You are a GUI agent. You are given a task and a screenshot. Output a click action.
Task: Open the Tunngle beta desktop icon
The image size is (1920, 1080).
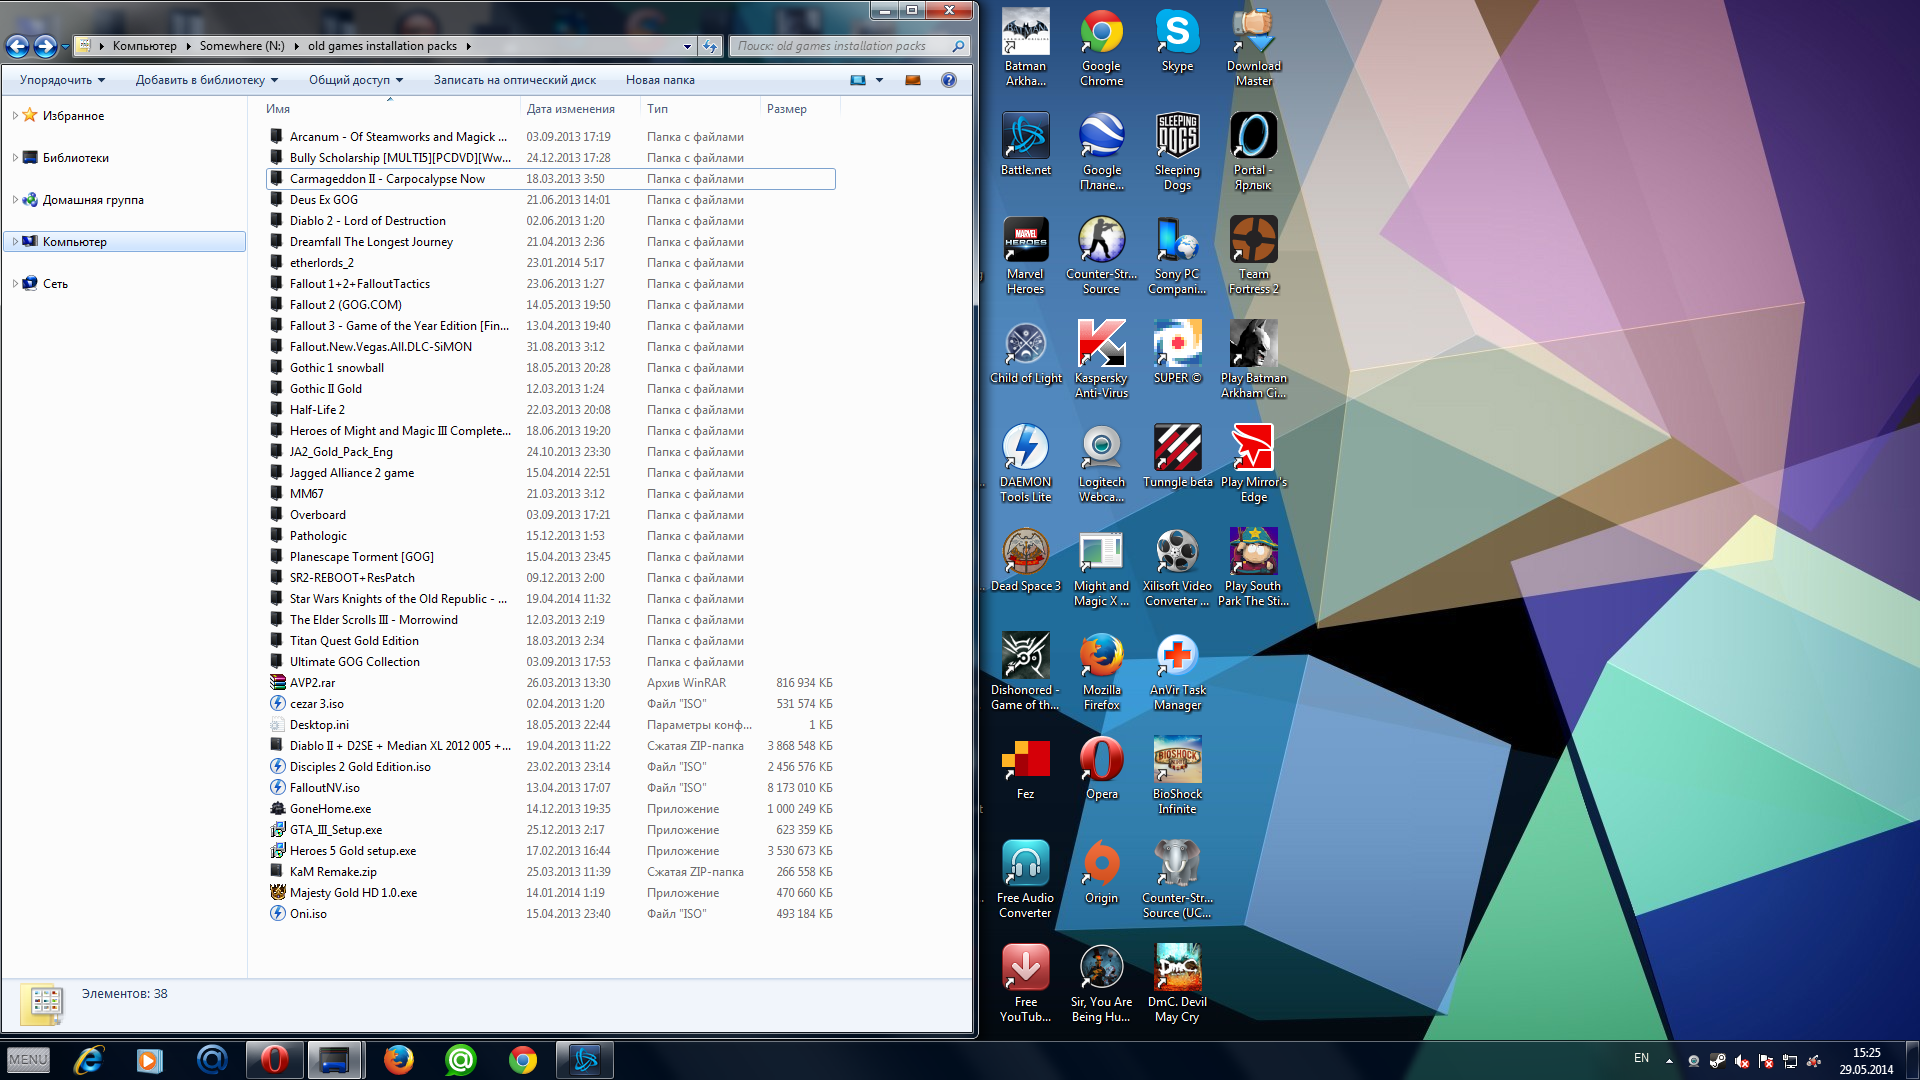(1177, 456)
